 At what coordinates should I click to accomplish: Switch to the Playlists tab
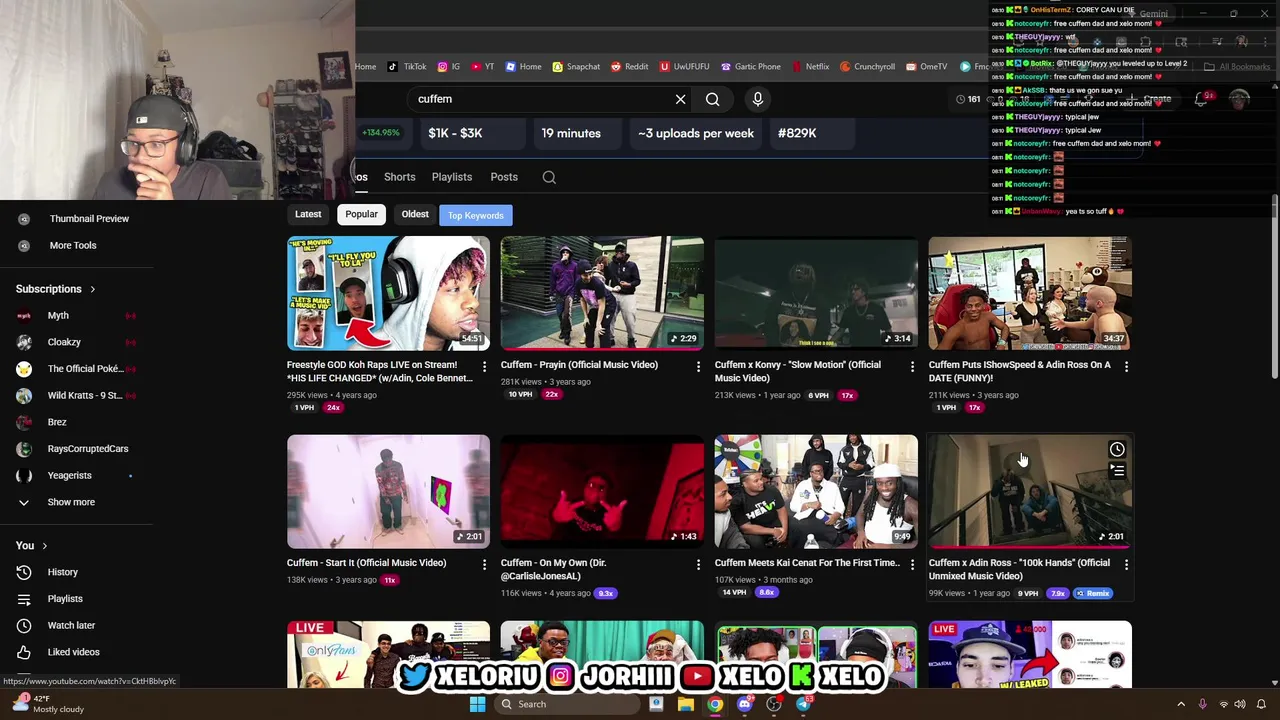(451, 177)
